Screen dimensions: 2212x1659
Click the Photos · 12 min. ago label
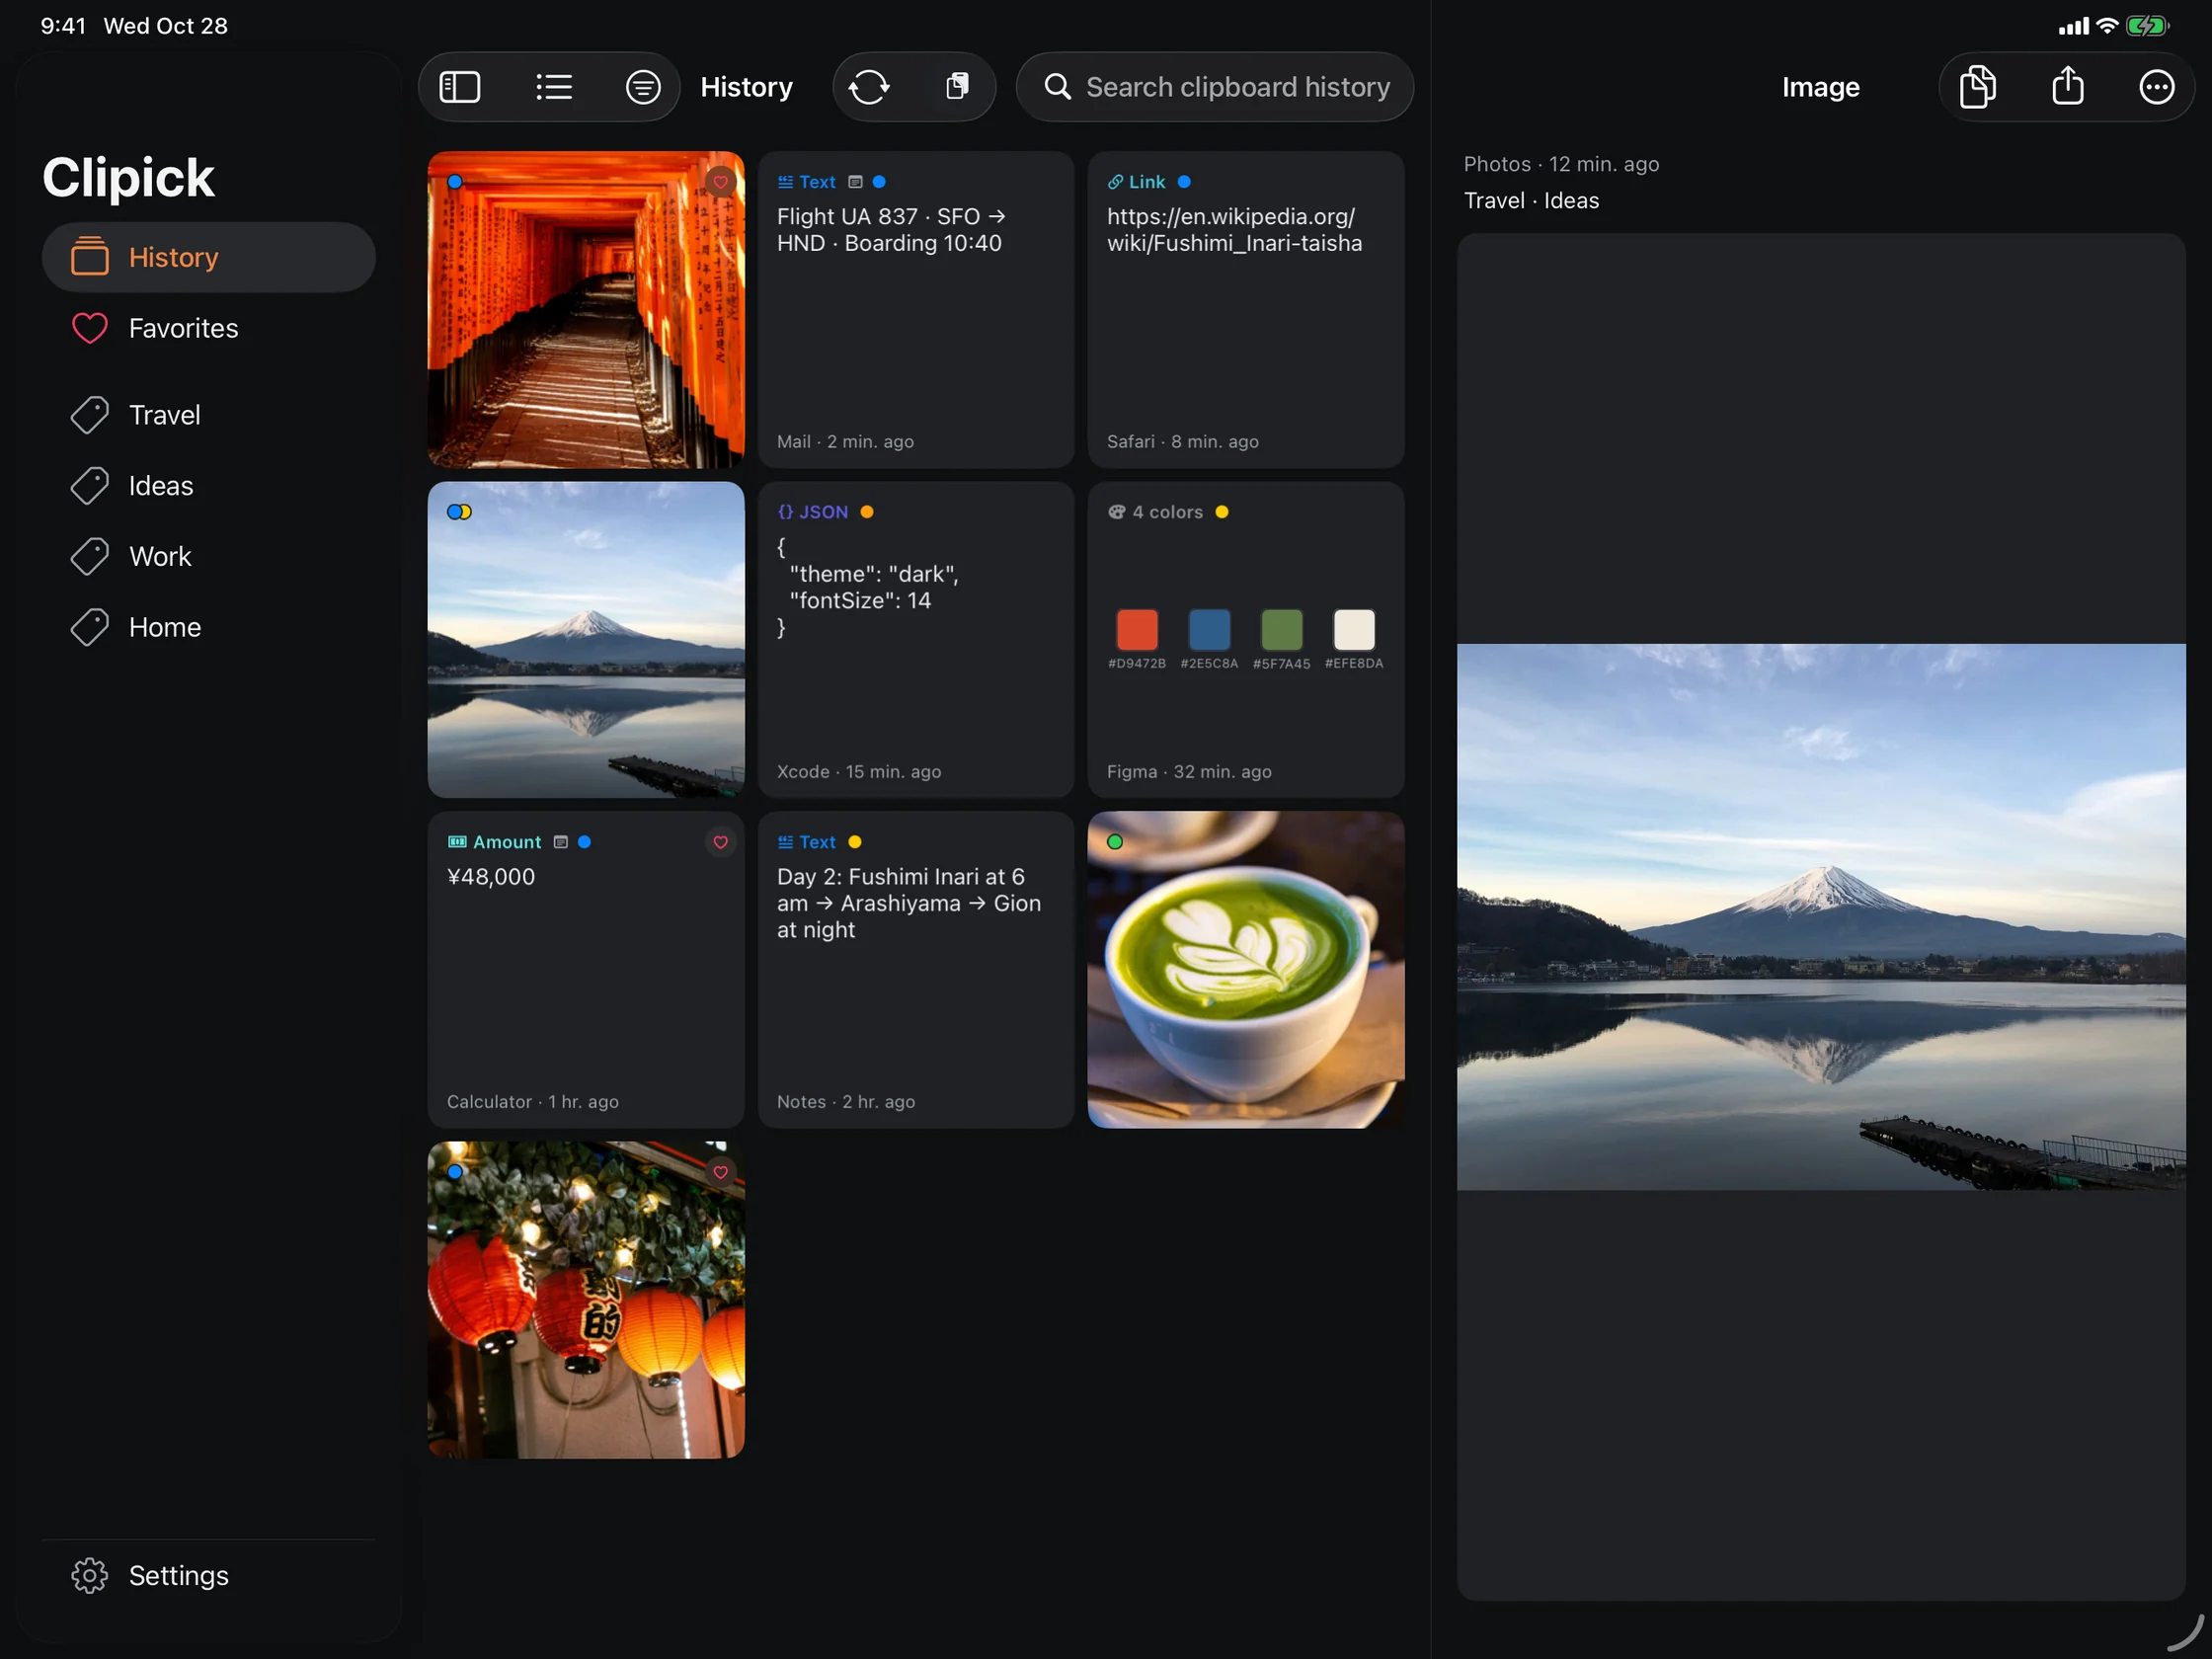[x=1561, y=164]
